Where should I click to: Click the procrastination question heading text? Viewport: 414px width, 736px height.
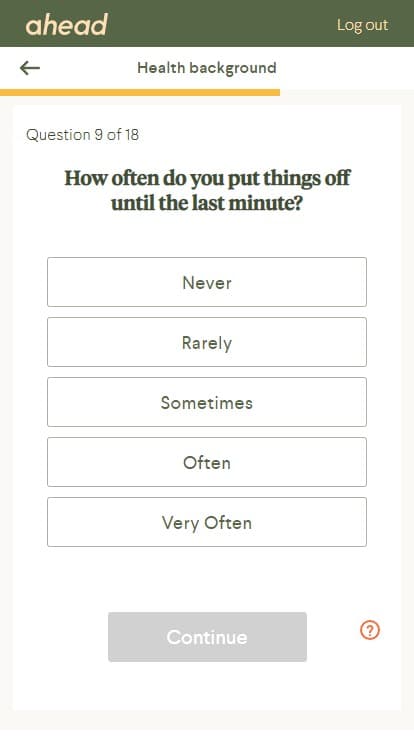click(207, 191)
